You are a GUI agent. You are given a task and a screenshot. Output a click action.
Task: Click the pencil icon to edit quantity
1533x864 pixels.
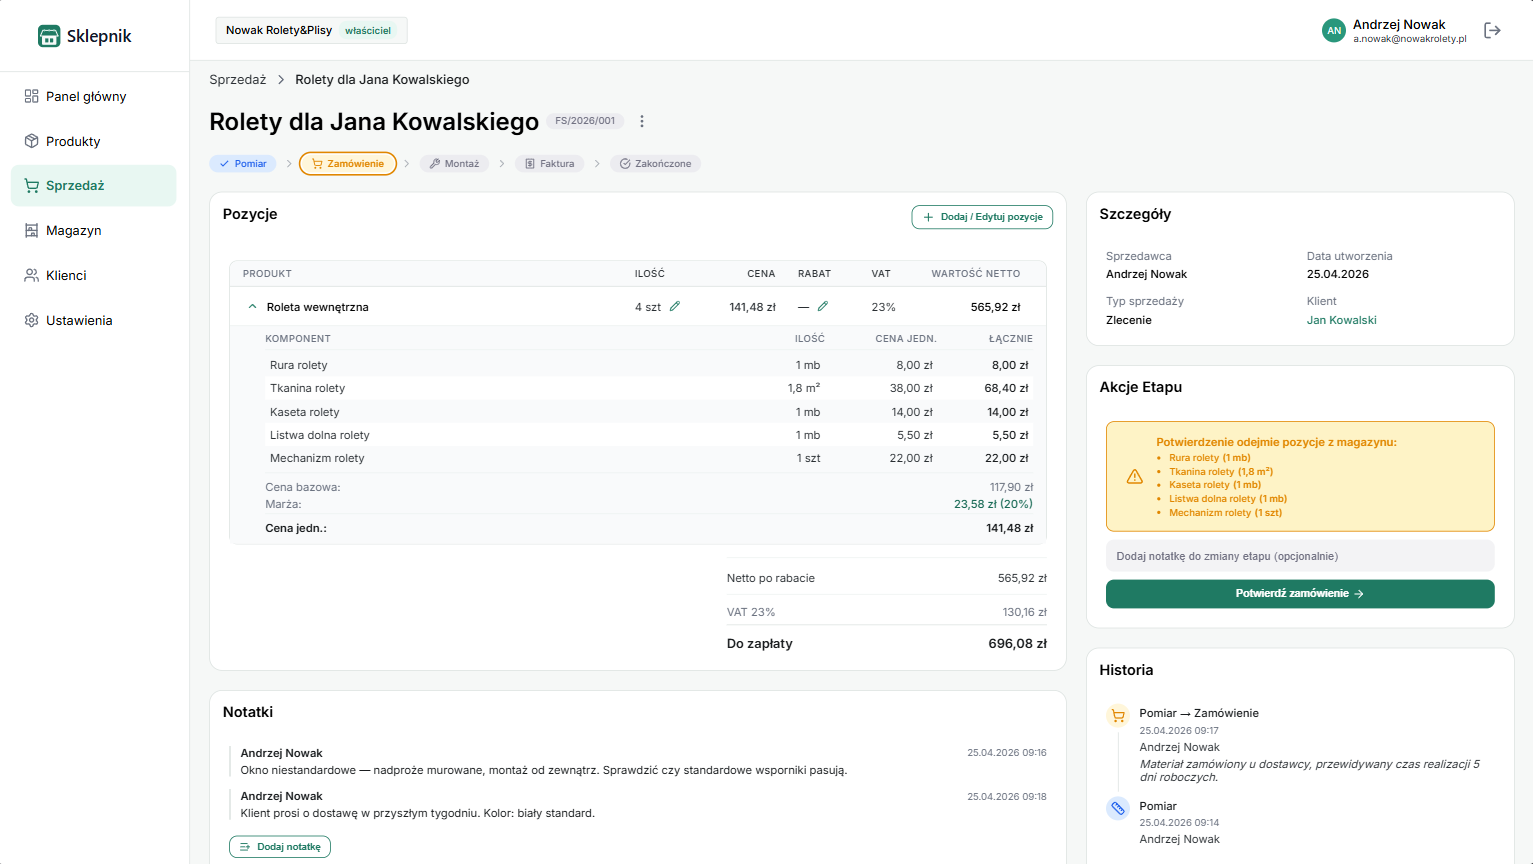click(675, 307)
